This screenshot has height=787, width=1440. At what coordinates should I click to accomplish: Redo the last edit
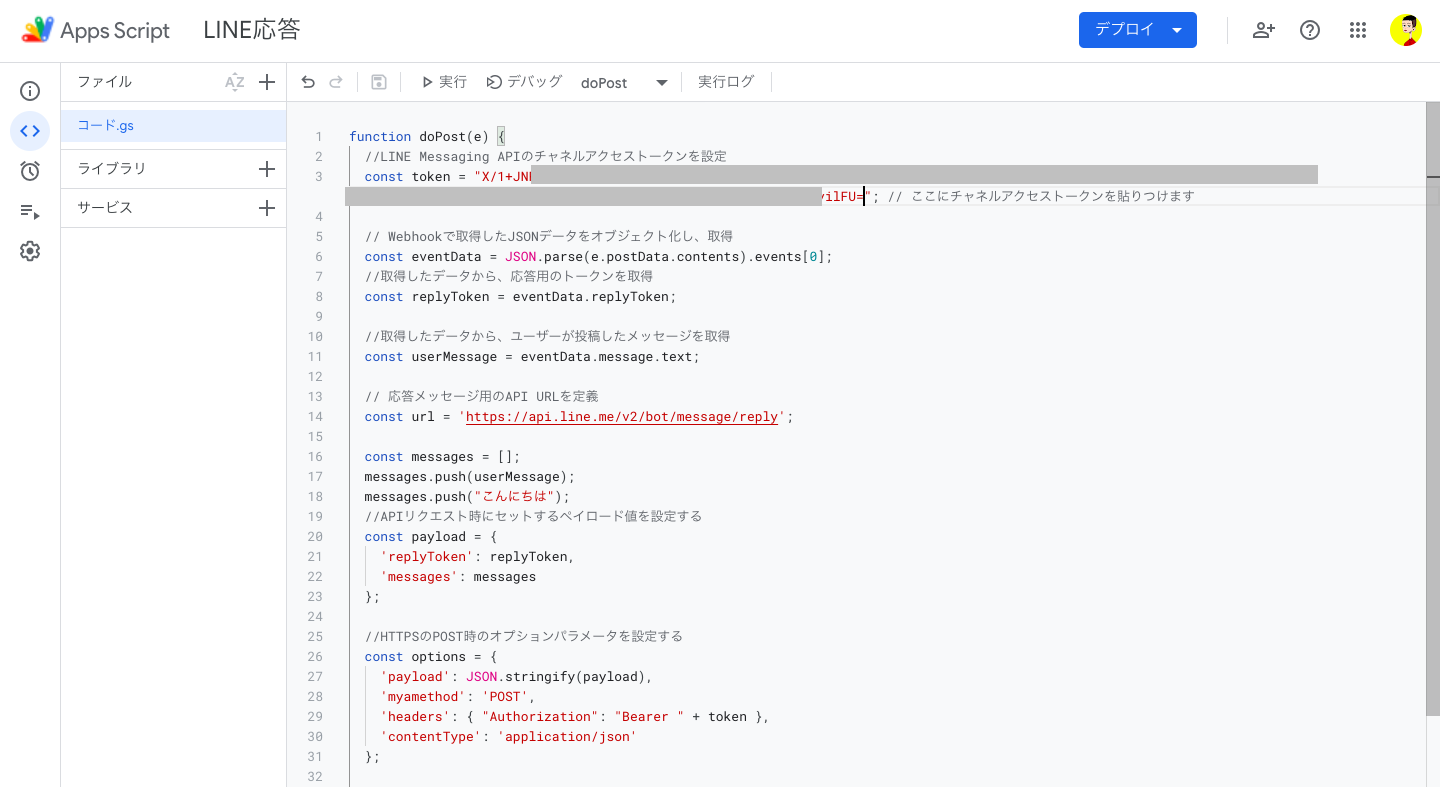[x=338, y=82]
